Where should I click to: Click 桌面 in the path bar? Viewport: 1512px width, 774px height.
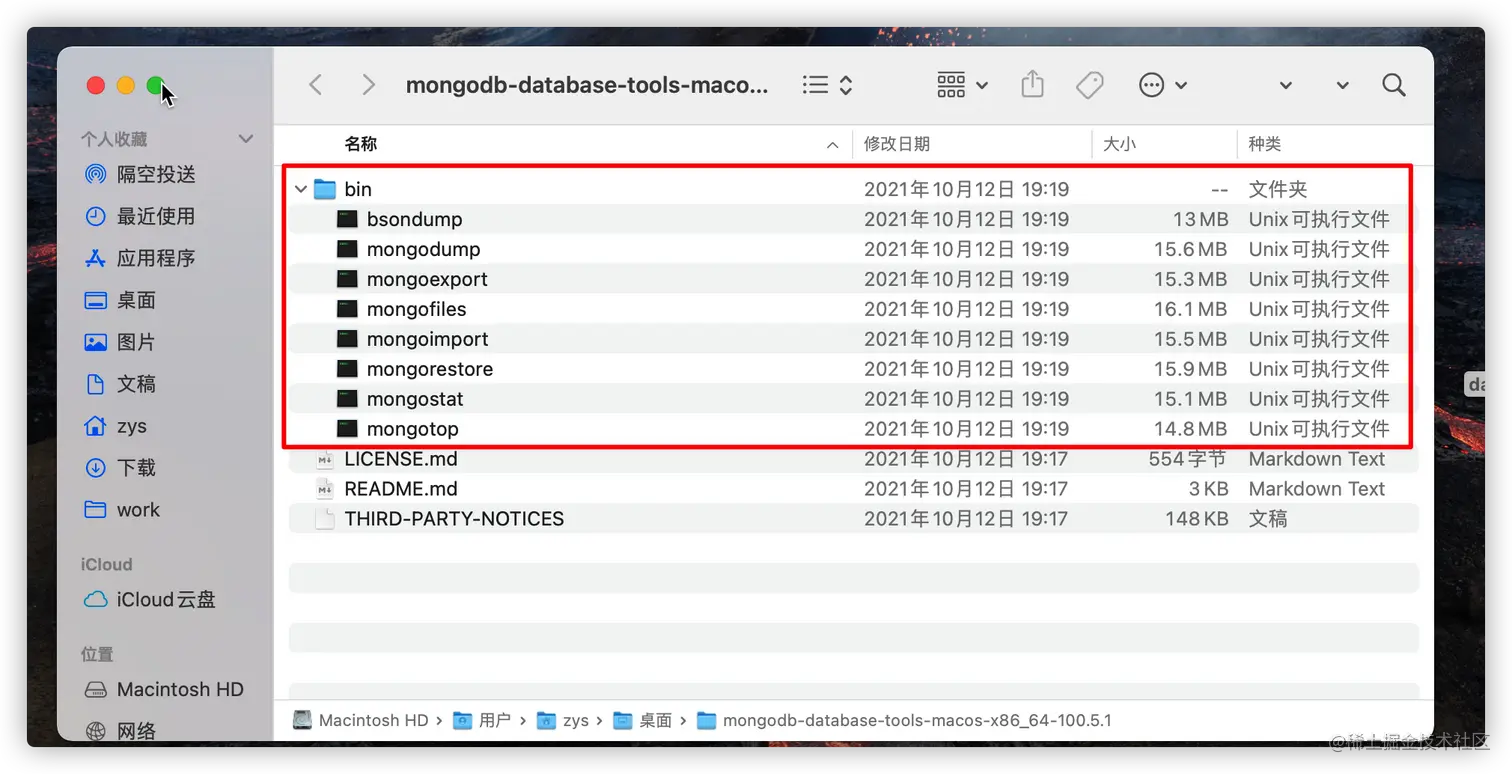643,720
